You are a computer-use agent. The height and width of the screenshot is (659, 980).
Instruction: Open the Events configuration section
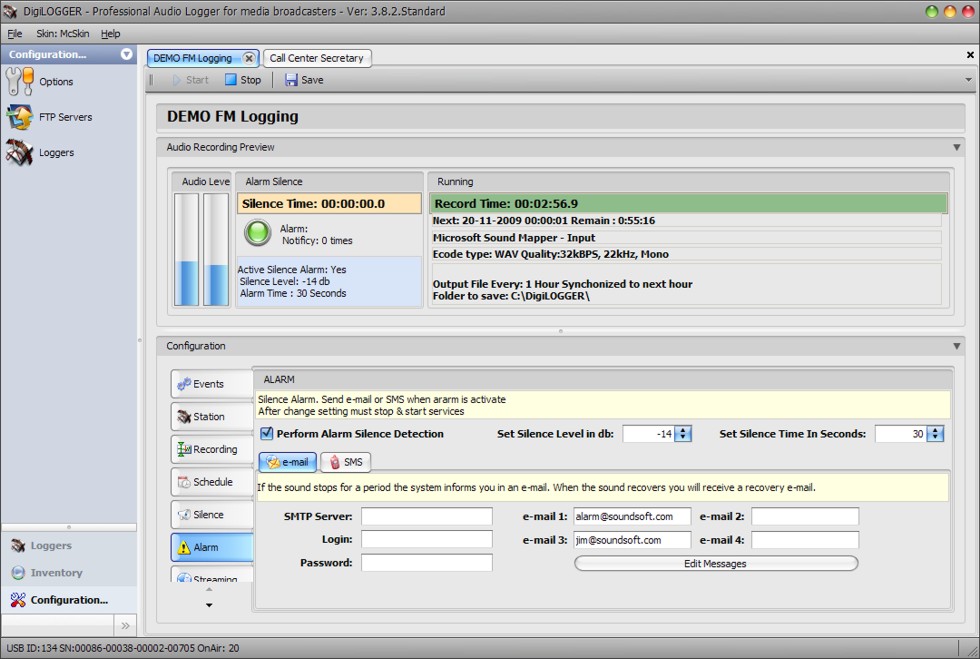pyautogui.click(x=211, y=384)
